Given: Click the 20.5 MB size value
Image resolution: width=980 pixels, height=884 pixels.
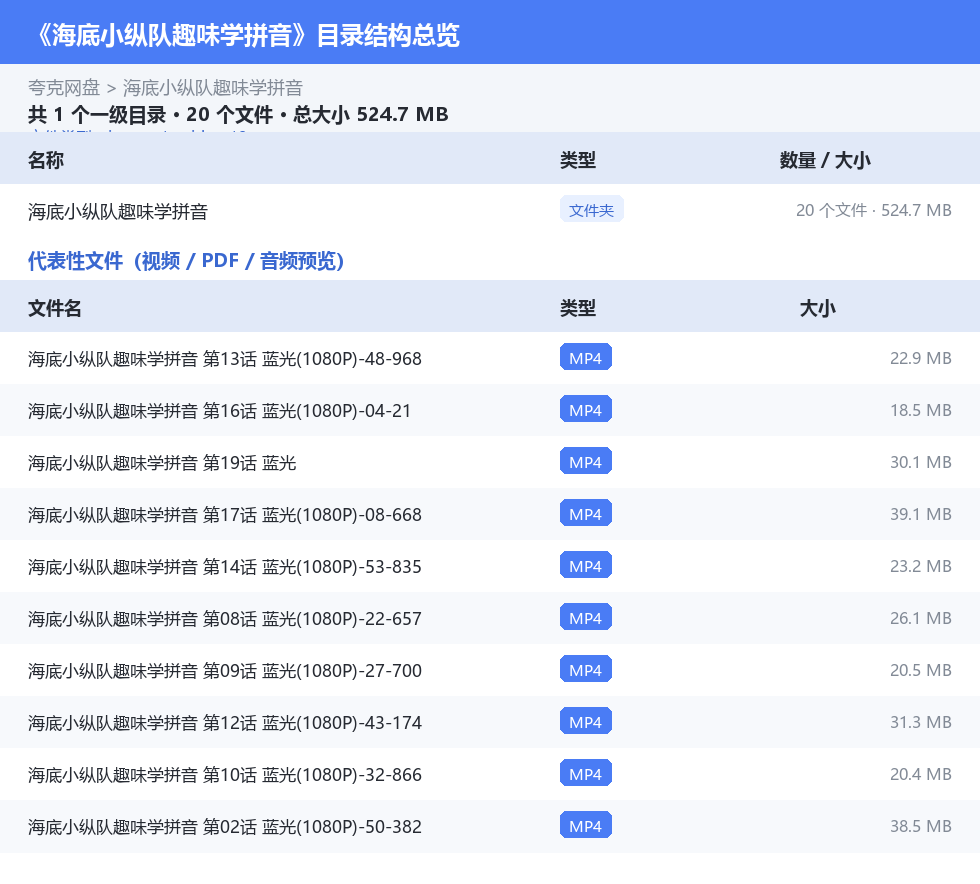Looking at the screenshot, I should (921, 669).
